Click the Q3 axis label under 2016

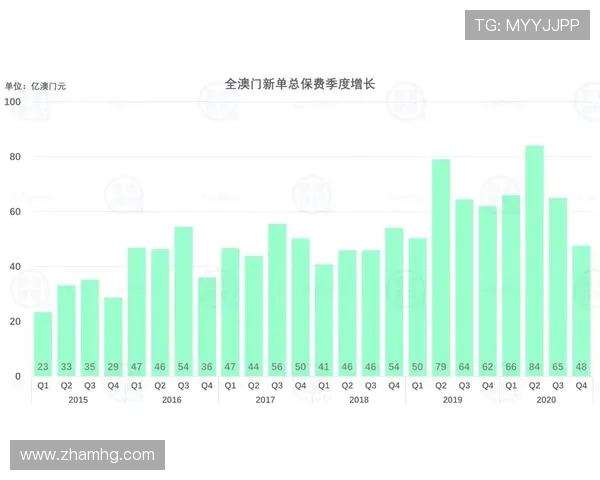pyautogui.click(x=183, y=386)
